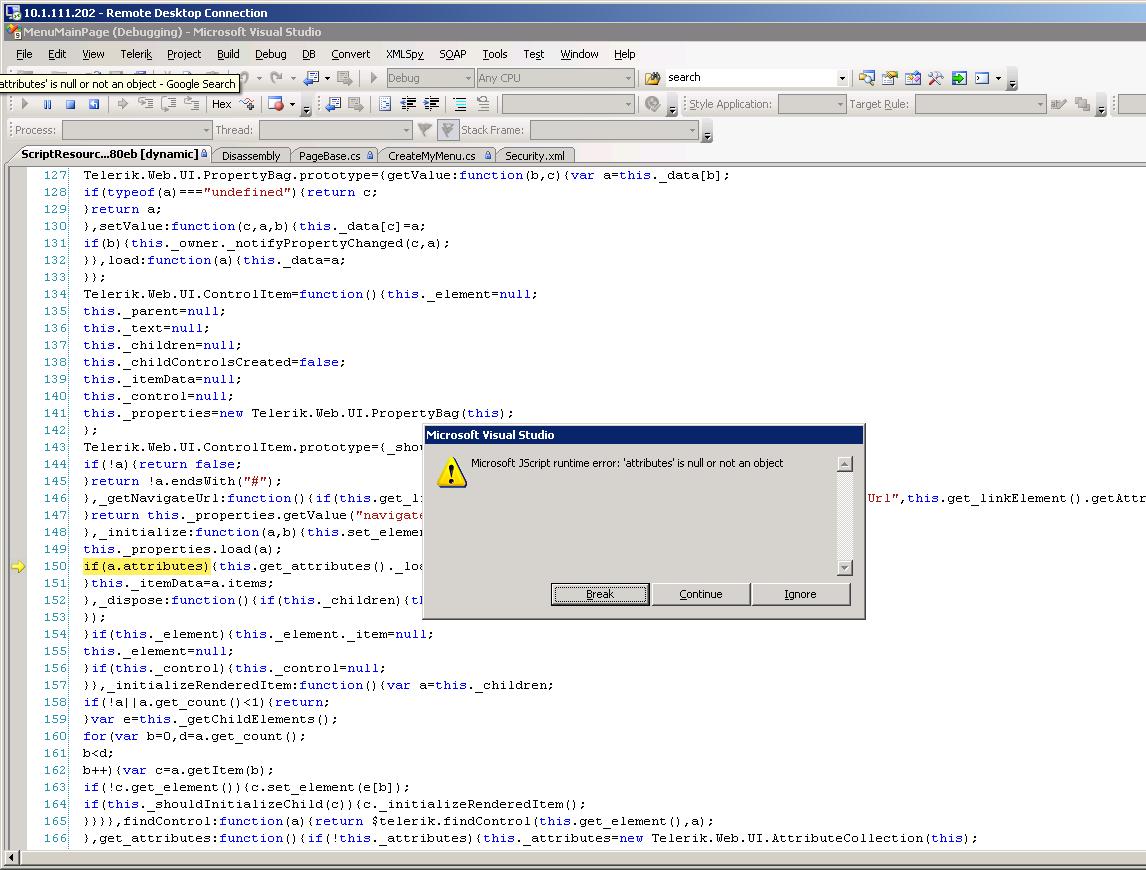This screenshot has width=1146, height=870.
Task: Open the Any CPU platform dropdown
Action: 628,78
